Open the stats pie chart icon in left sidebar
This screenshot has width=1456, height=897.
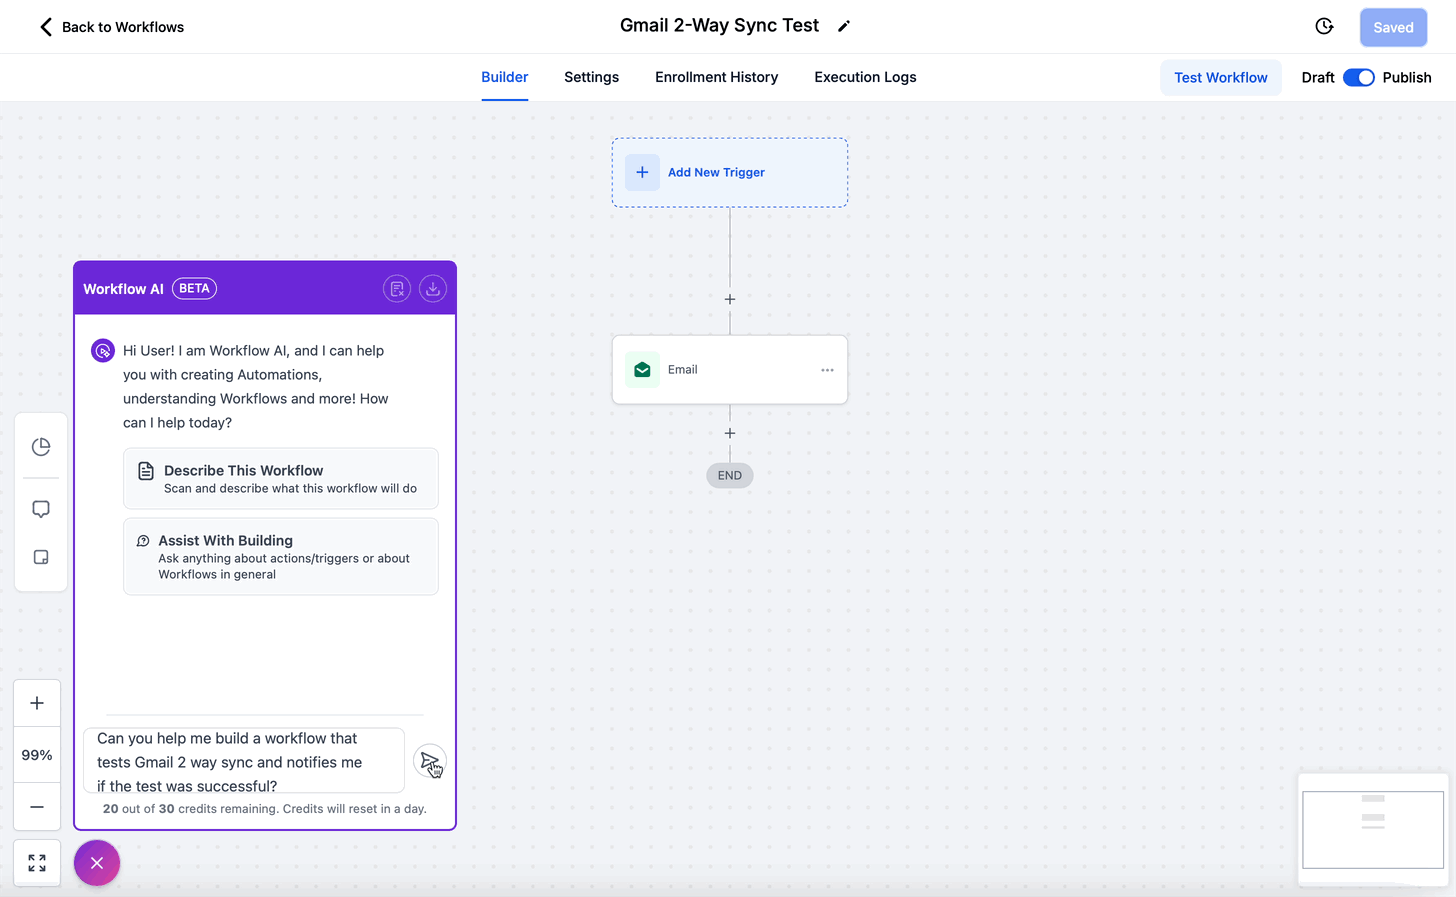point(41,447)
